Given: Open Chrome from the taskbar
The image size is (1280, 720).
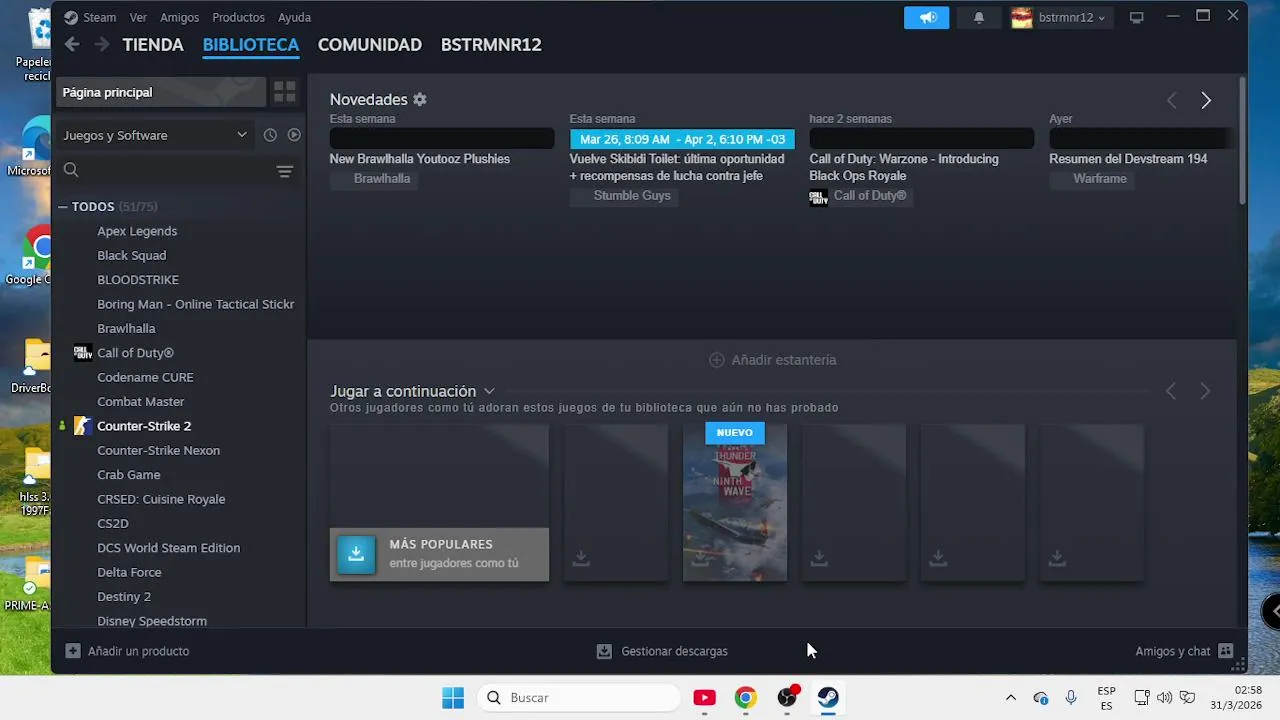Looking at the screenshot, I should coord(745,698).
